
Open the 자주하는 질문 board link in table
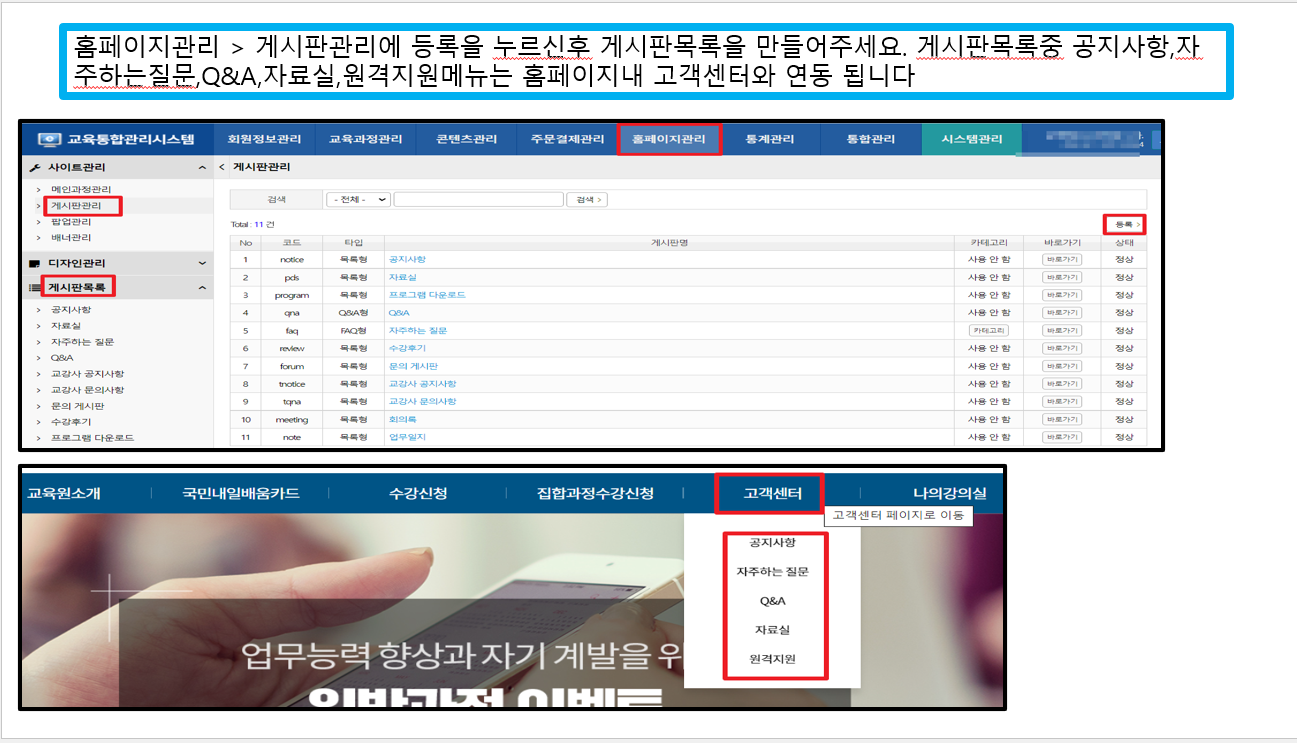click(x=418, y=331)
